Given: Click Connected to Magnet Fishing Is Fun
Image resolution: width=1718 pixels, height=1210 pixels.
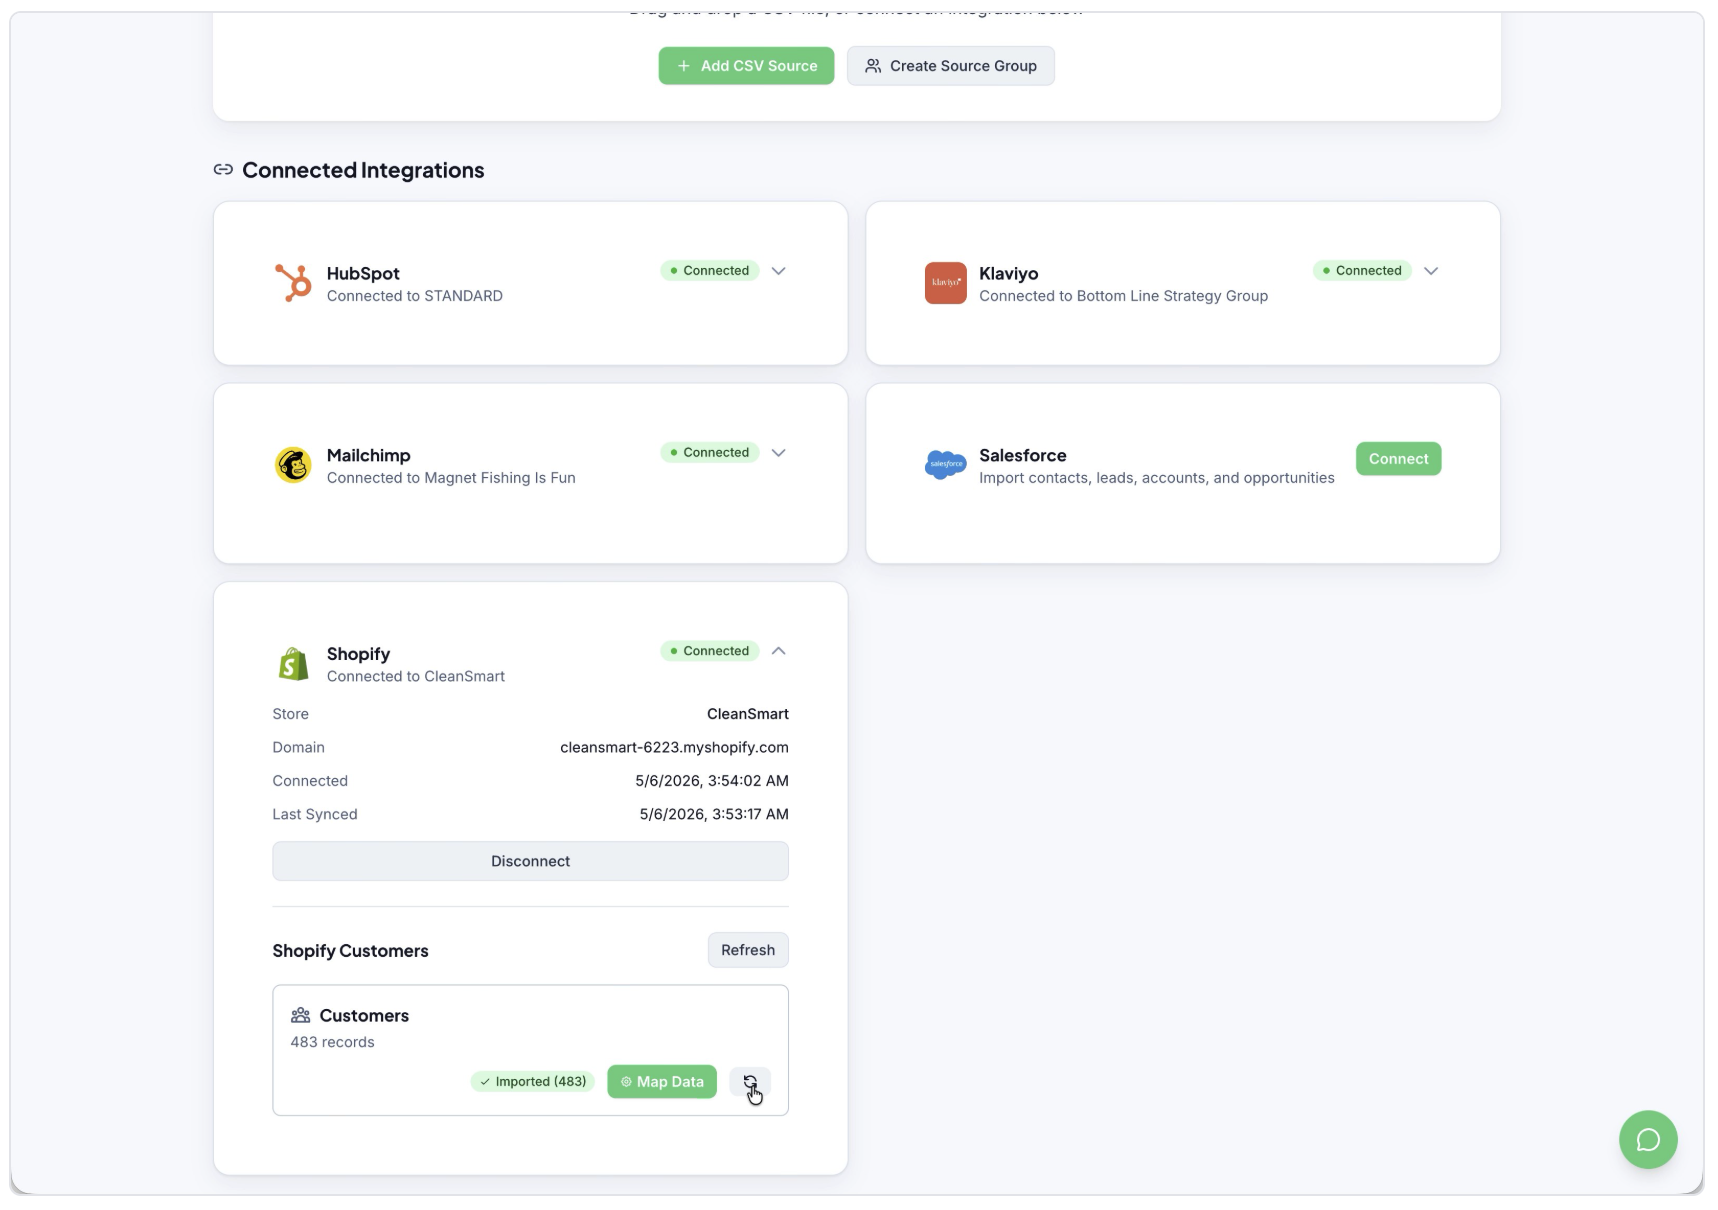Looking at the screenshot, I should click(x=451, y=478).
